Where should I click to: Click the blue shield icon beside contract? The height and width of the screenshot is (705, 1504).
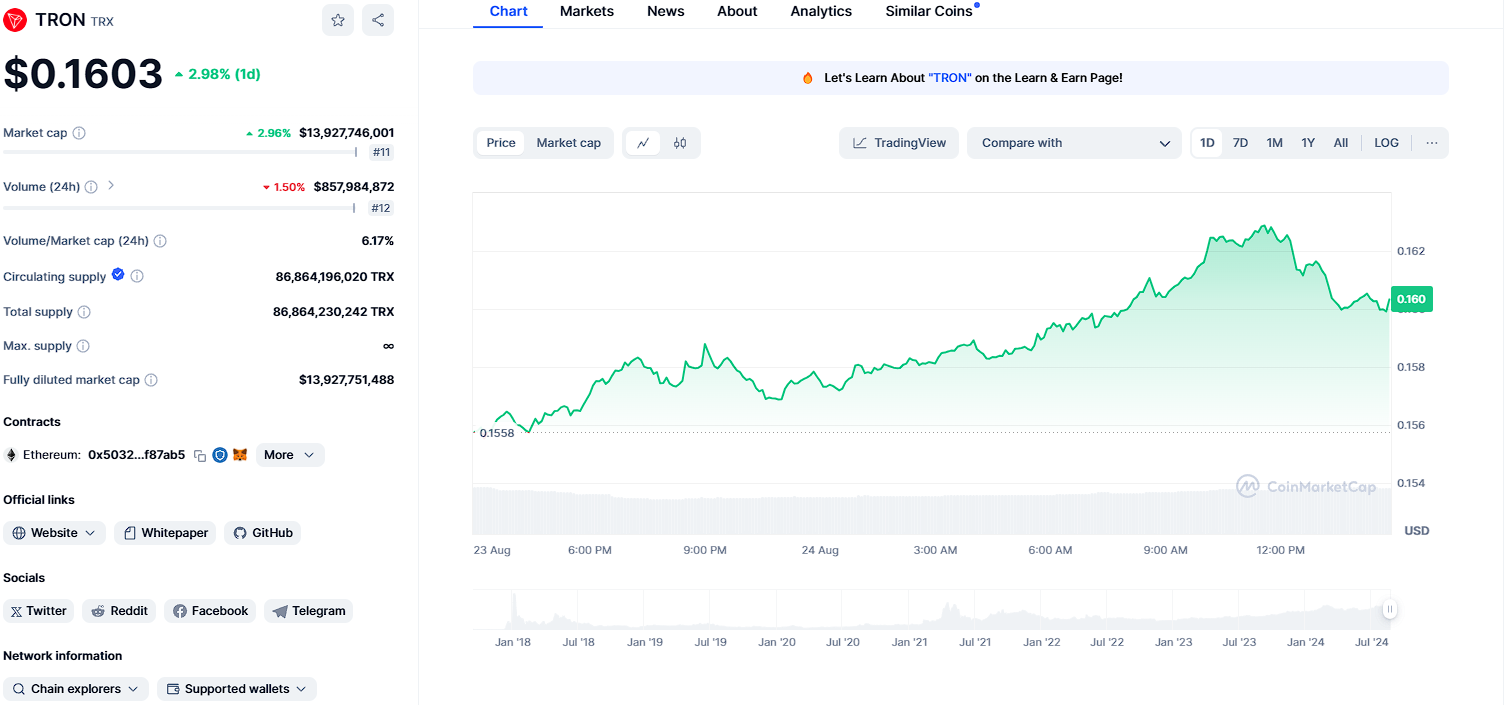pyautogui.click(x=220, y=455)
